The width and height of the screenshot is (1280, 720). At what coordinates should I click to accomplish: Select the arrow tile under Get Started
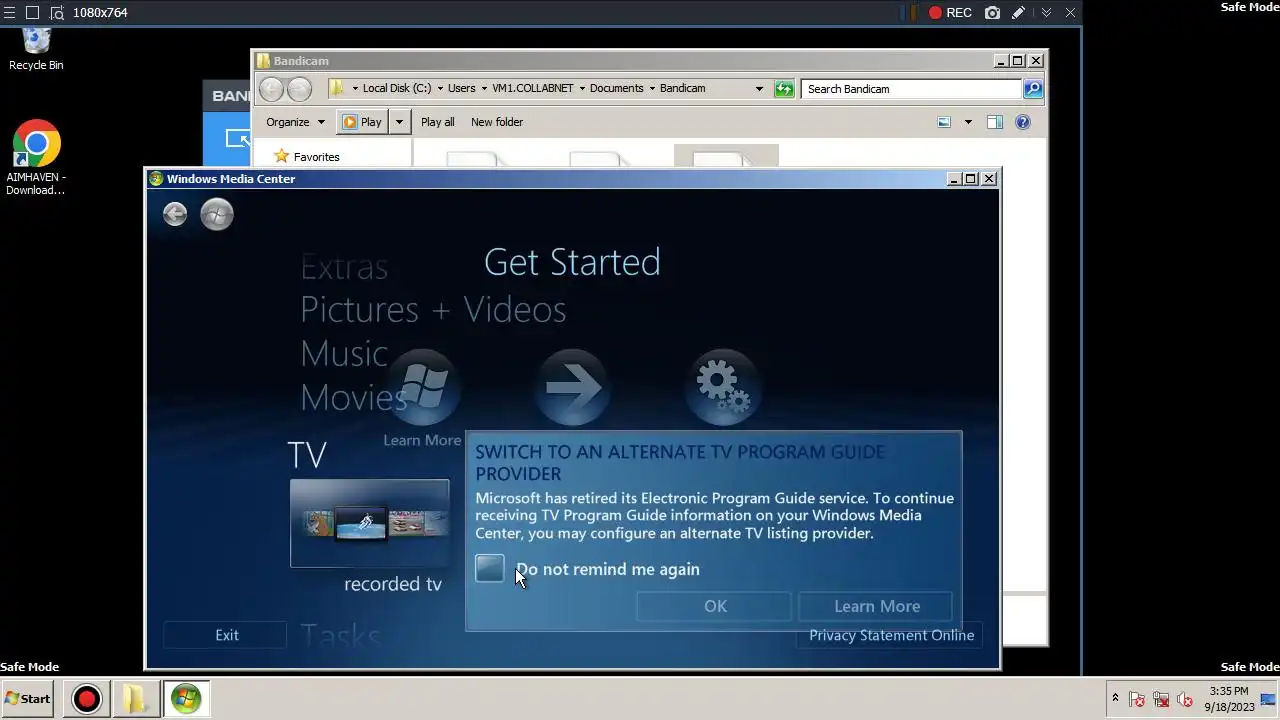point(572,387)
